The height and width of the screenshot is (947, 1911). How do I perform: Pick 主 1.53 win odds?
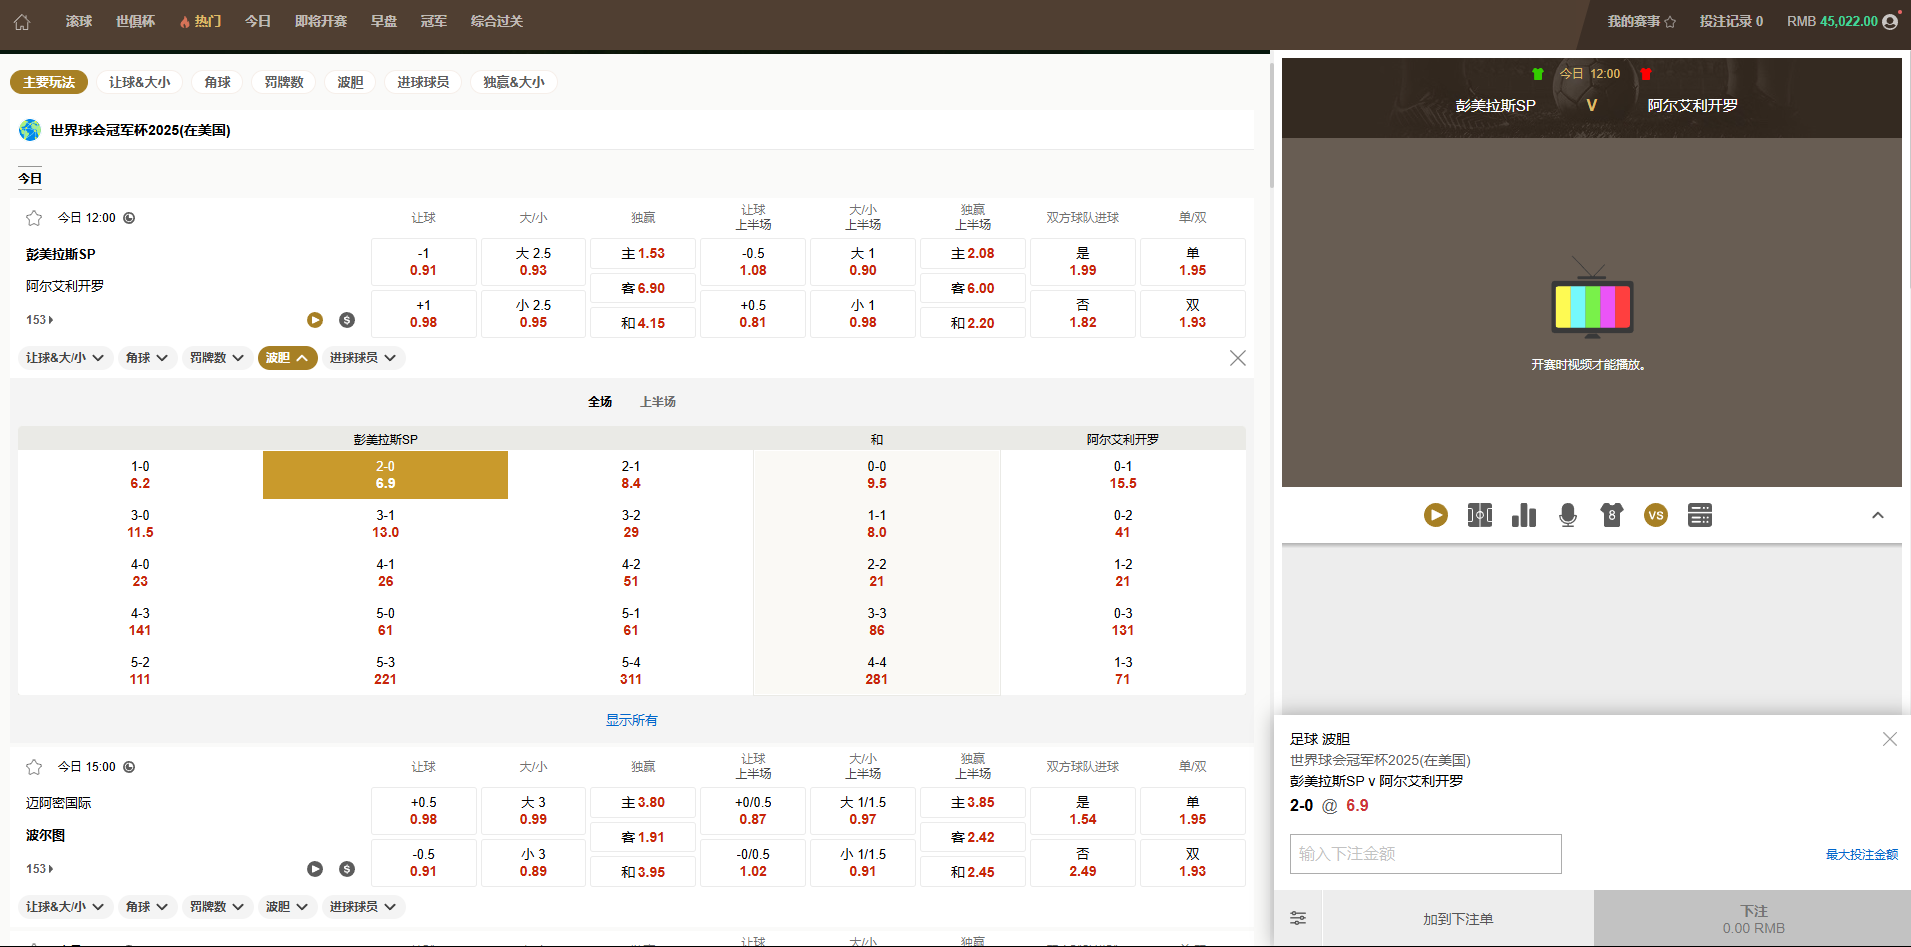pos(643,254)
